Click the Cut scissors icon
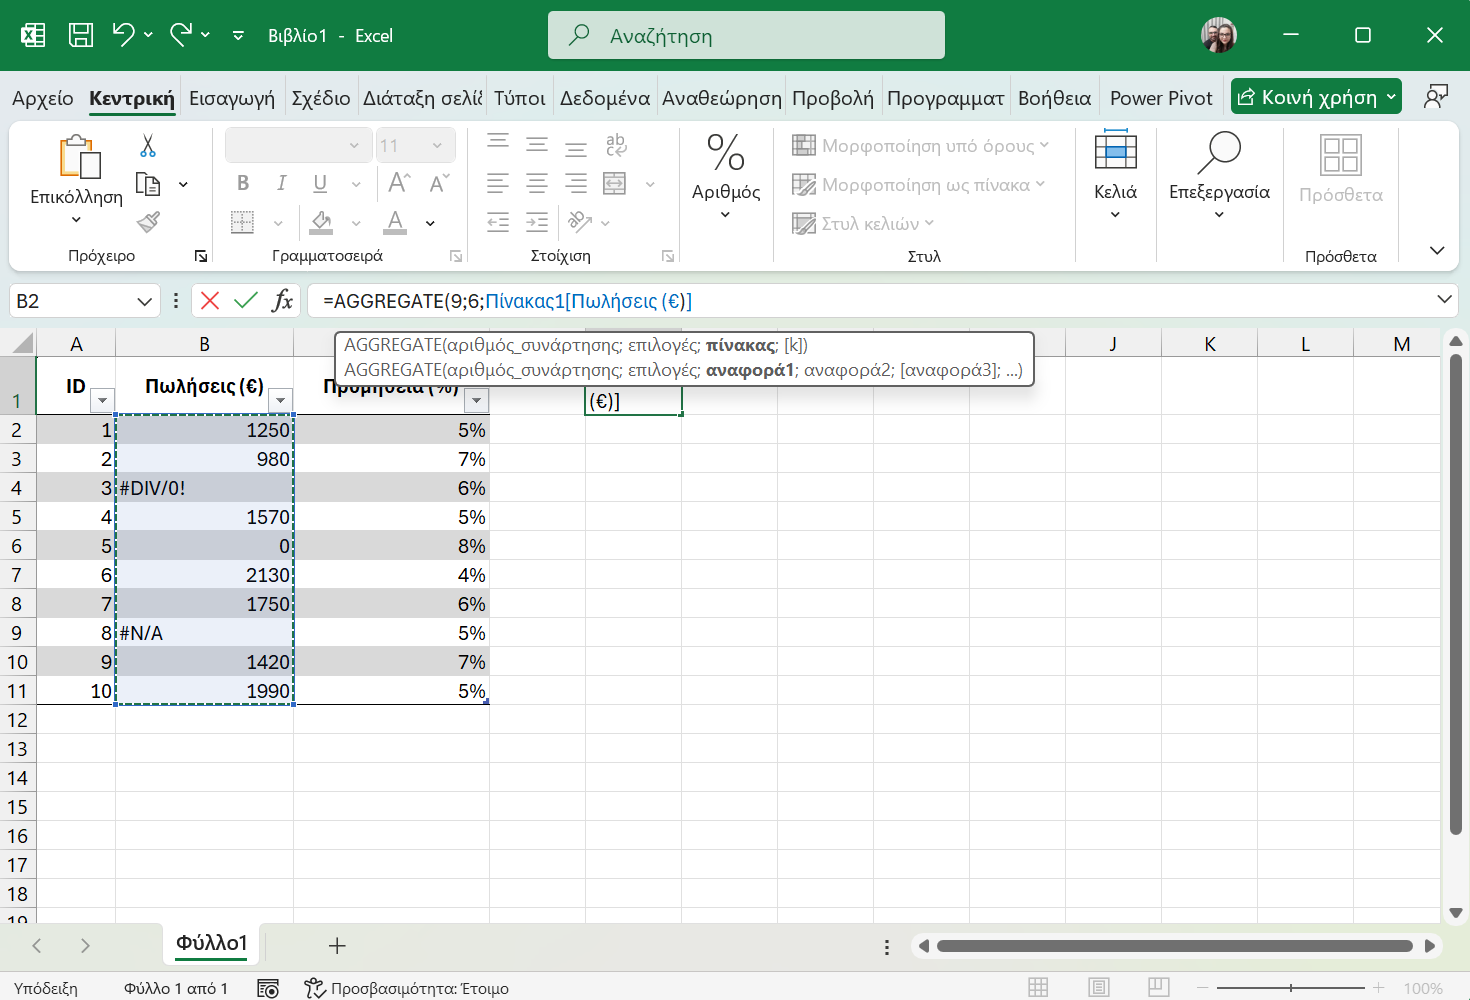 148,146
